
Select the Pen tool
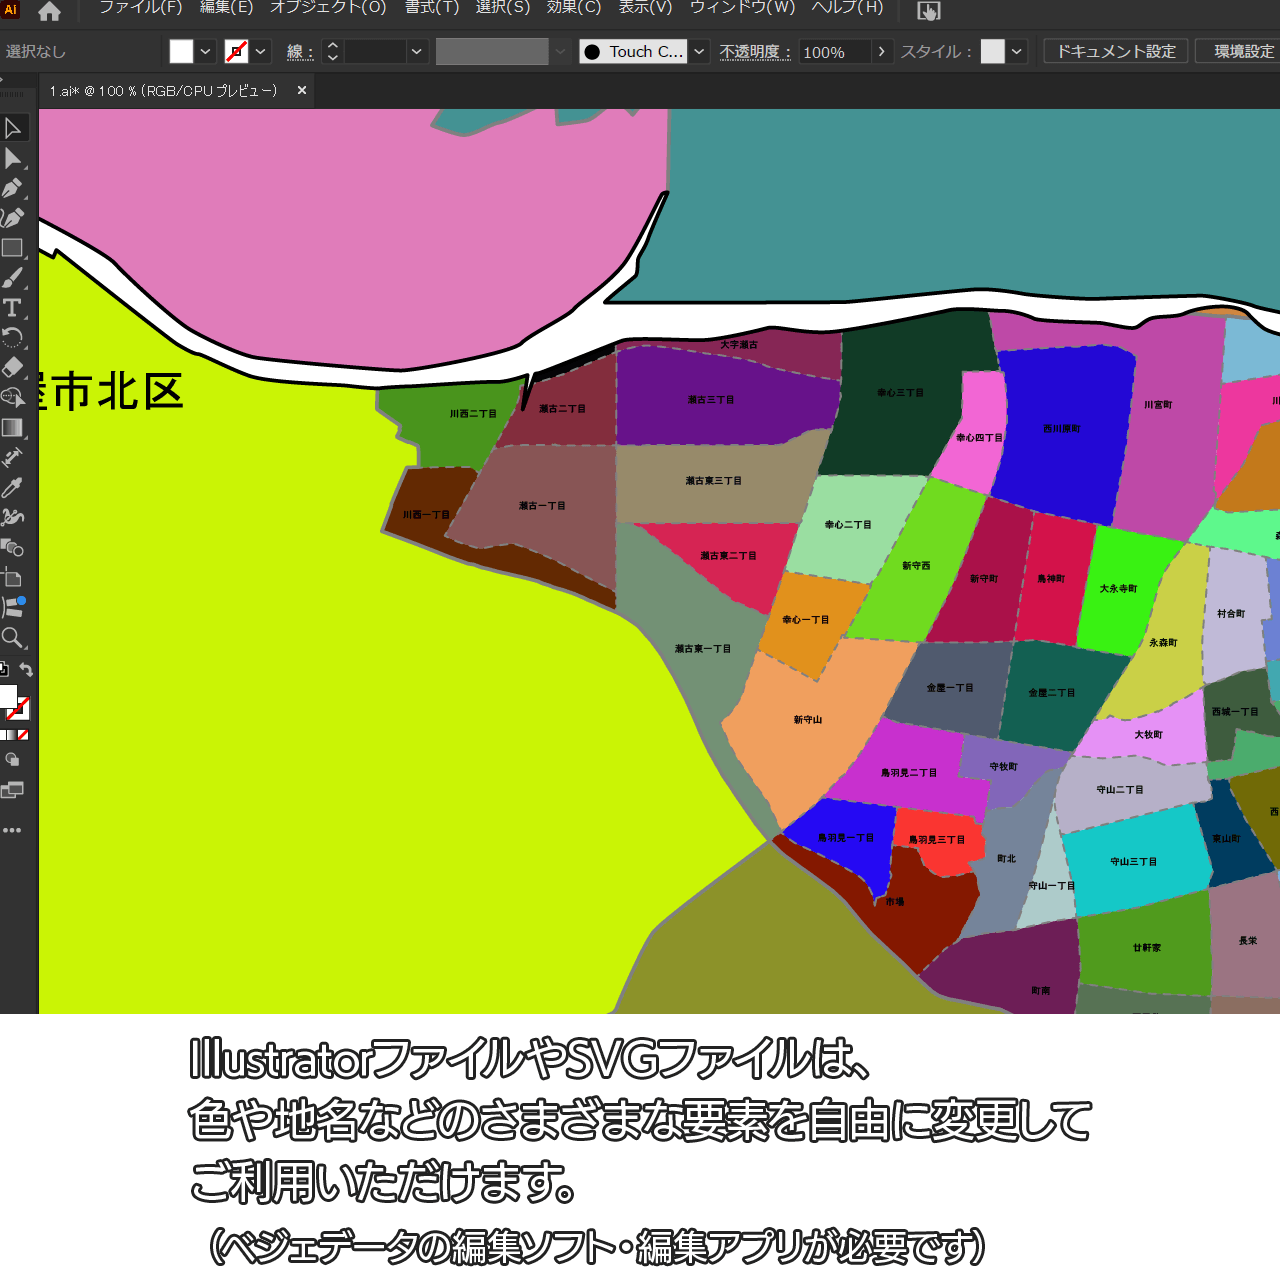tap(13, 188)
